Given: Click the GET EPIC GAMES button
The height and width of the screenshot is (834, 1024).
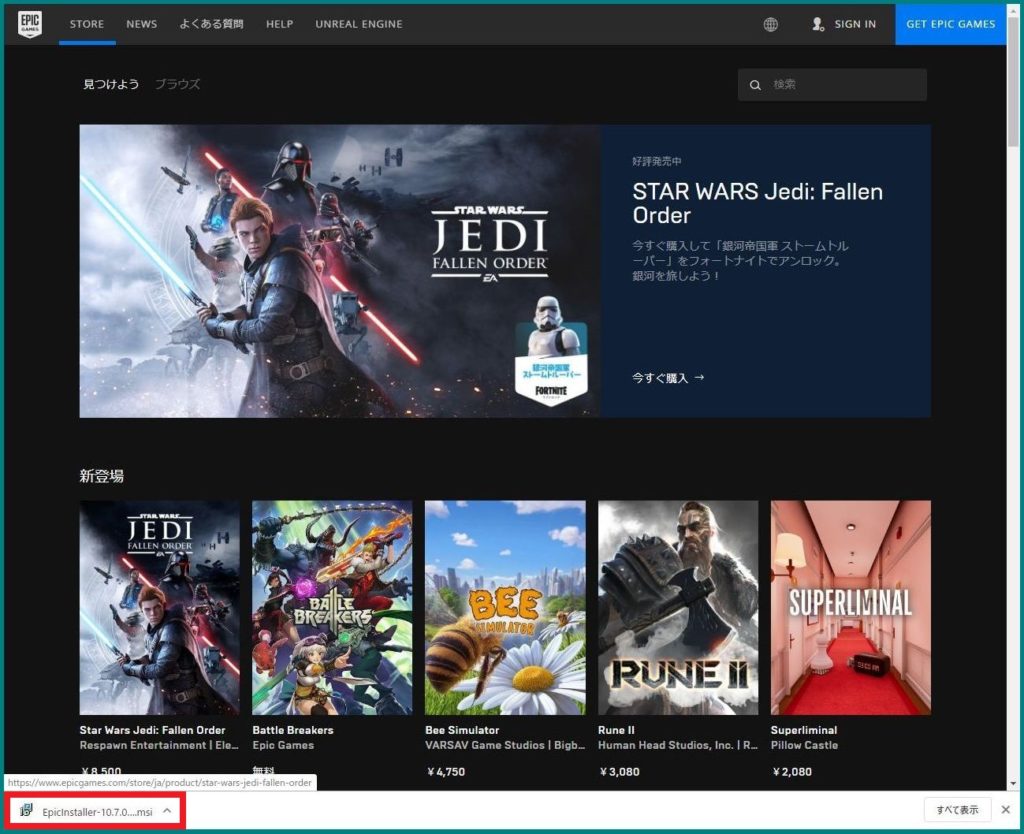Looking at the screenshot, I should (950, 24).
